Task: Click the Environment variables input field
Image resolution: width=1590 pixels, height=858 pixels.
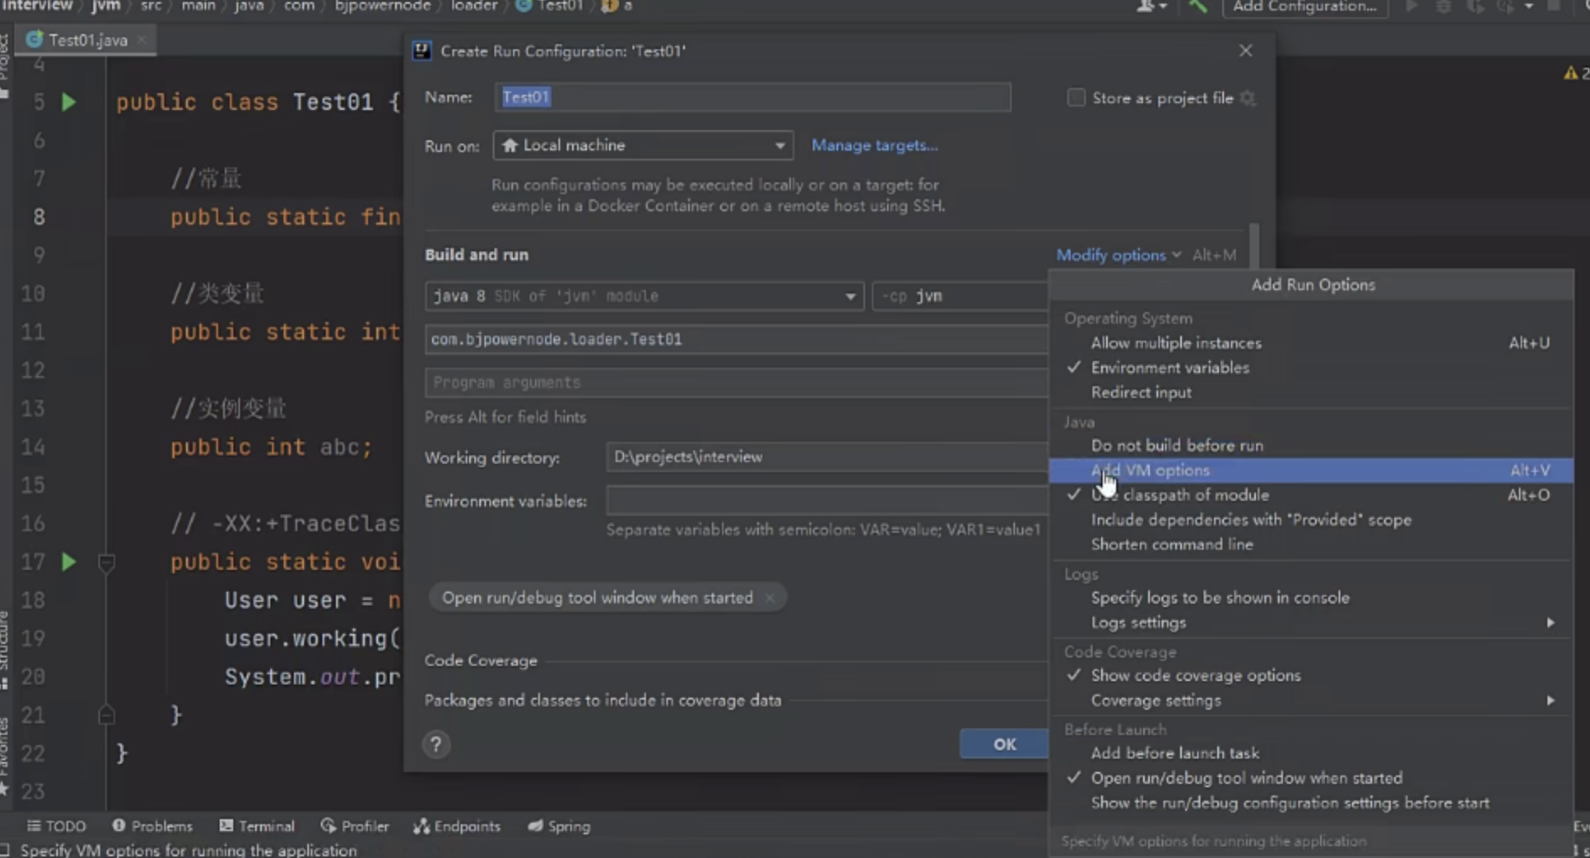Action: click(x=827, y=501)
